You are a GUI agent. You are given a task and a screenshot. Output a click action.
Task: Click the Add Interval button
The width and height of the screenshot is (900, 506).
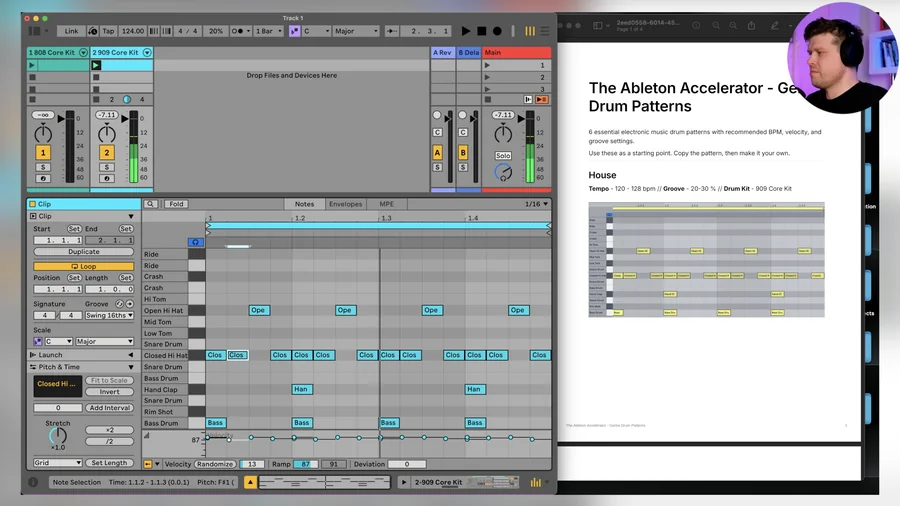[110, 408]
